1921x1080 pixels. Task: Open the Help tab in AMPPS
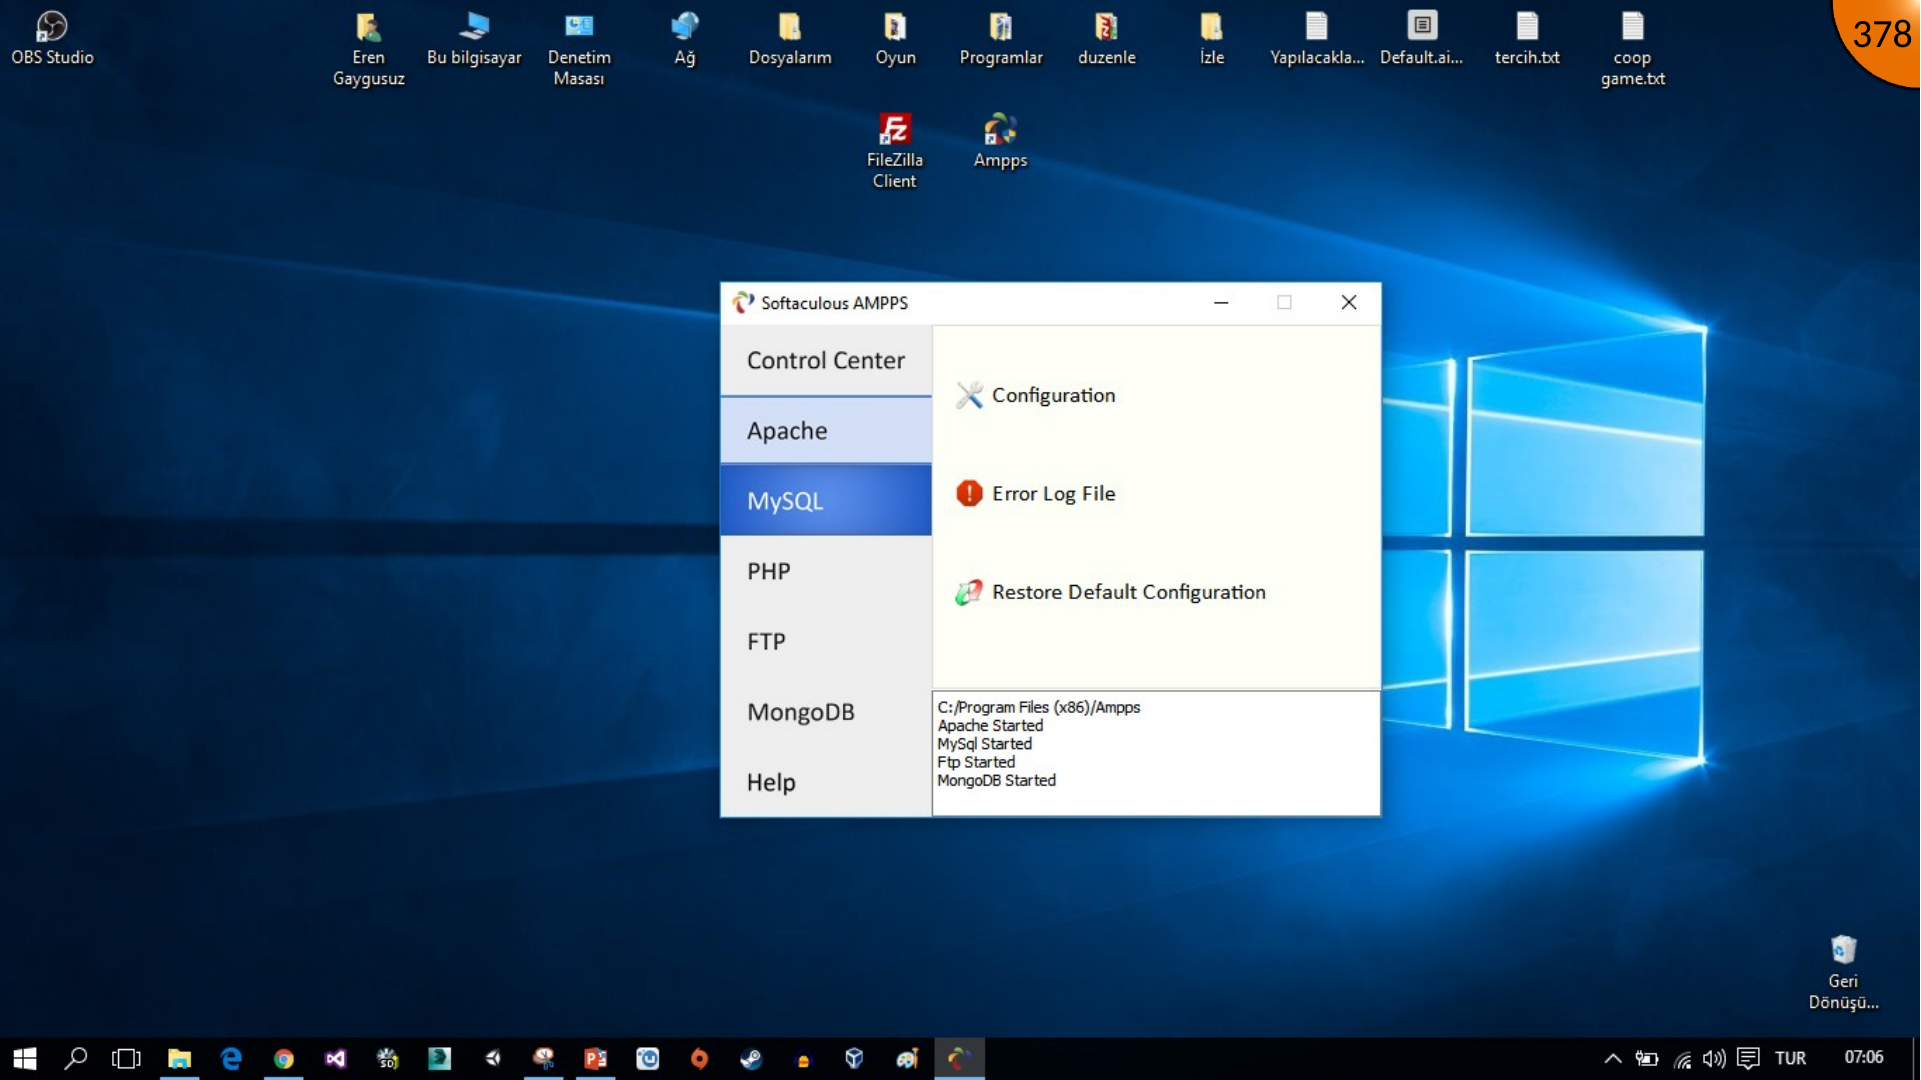pos(826,782)
